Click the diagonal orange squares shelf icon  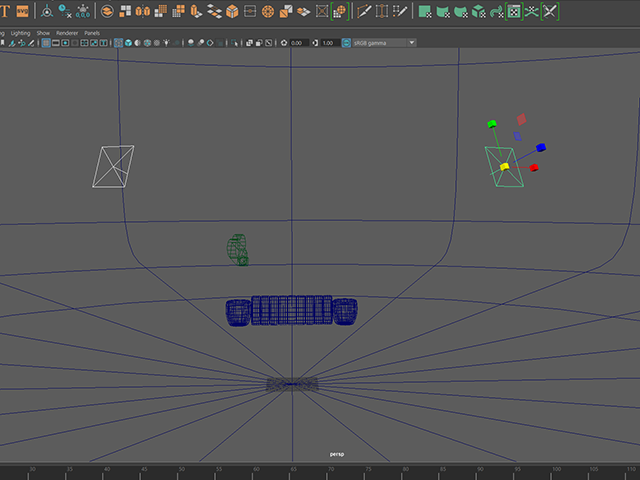[x=286, y=11]
